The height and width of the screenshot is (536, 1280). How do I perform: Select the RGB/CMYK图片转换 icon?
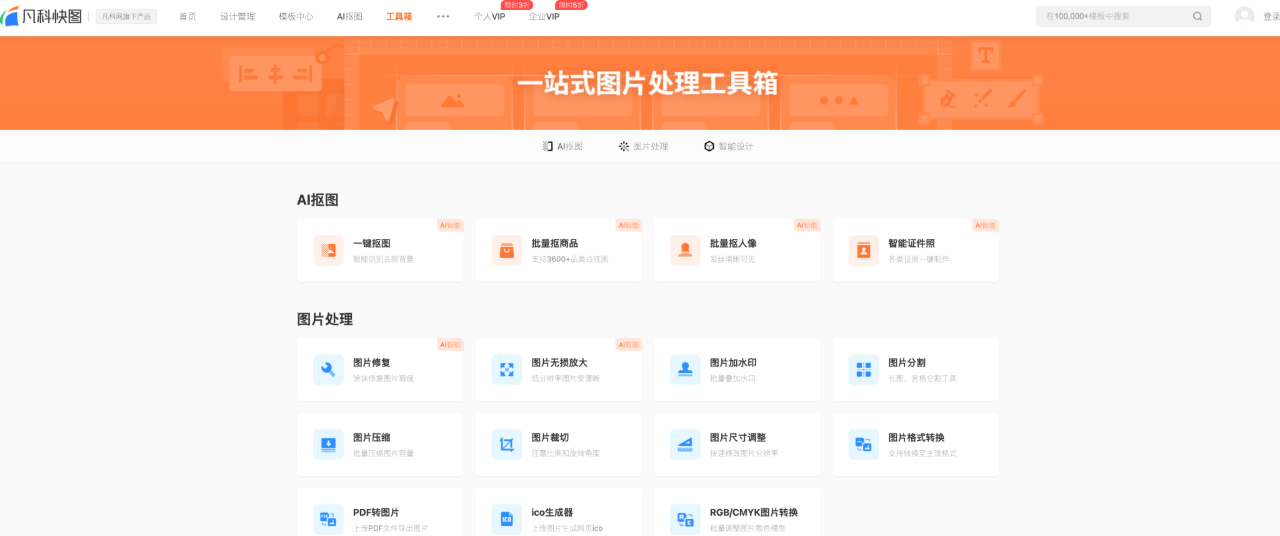click(x=685, y=519)
